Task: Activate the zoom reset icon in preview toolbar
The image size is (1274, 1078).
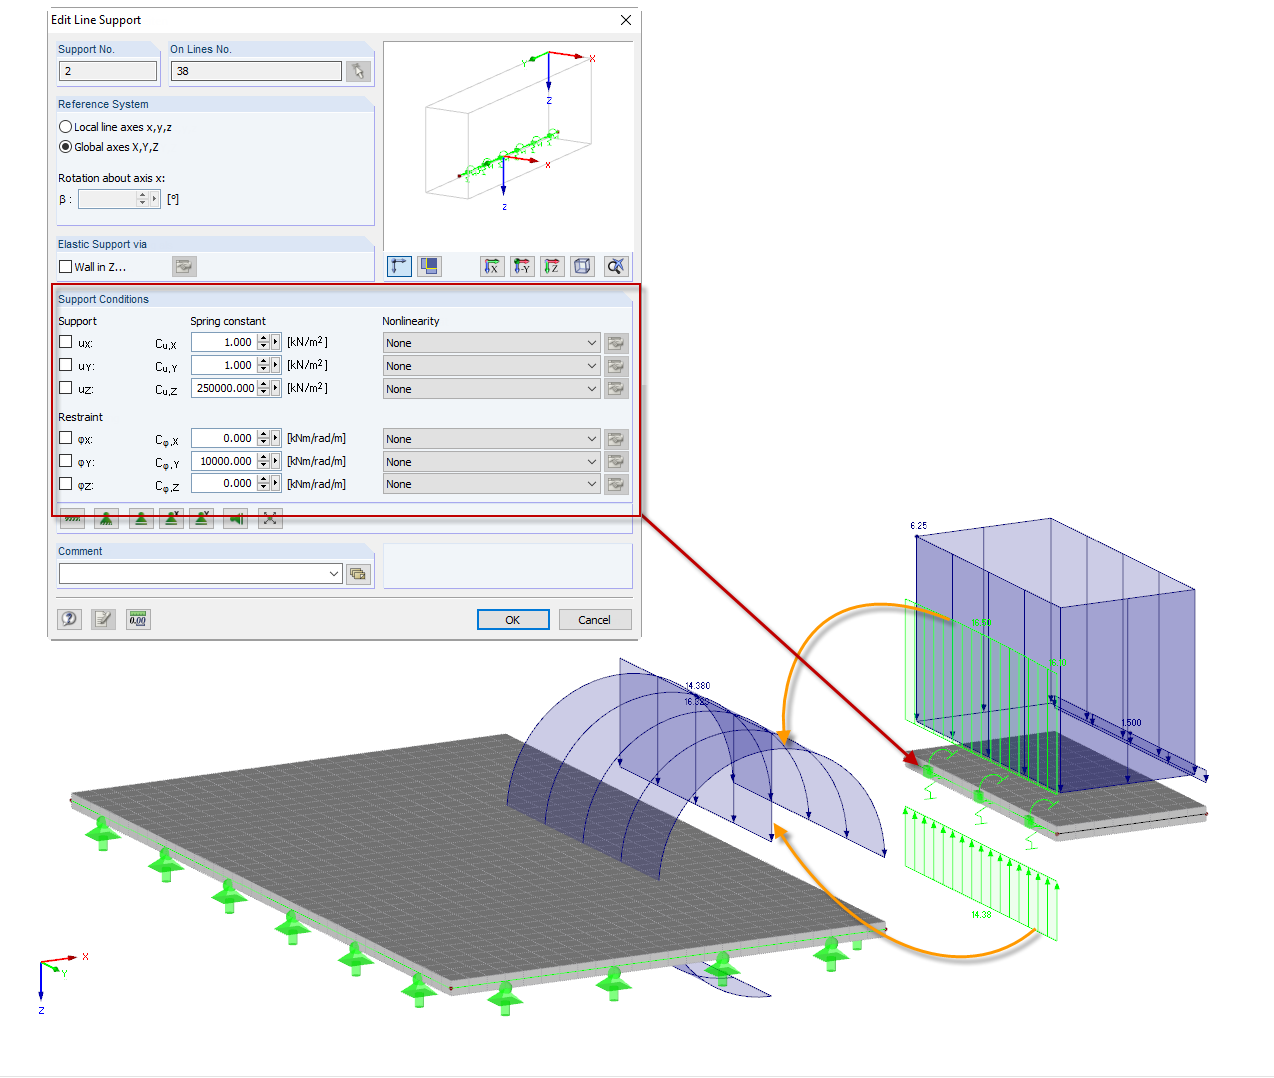Action: (x=616, y=266)
